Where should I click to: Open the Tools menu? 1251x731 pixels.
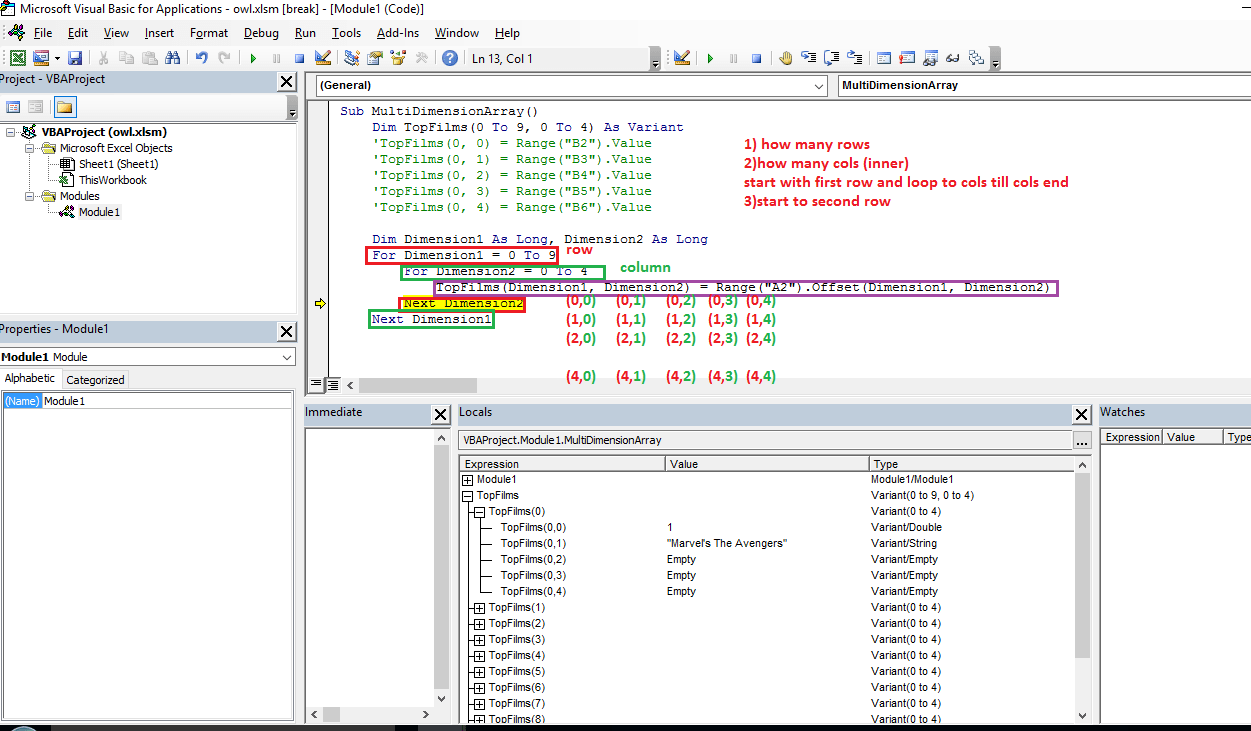(x=346, y=33)
